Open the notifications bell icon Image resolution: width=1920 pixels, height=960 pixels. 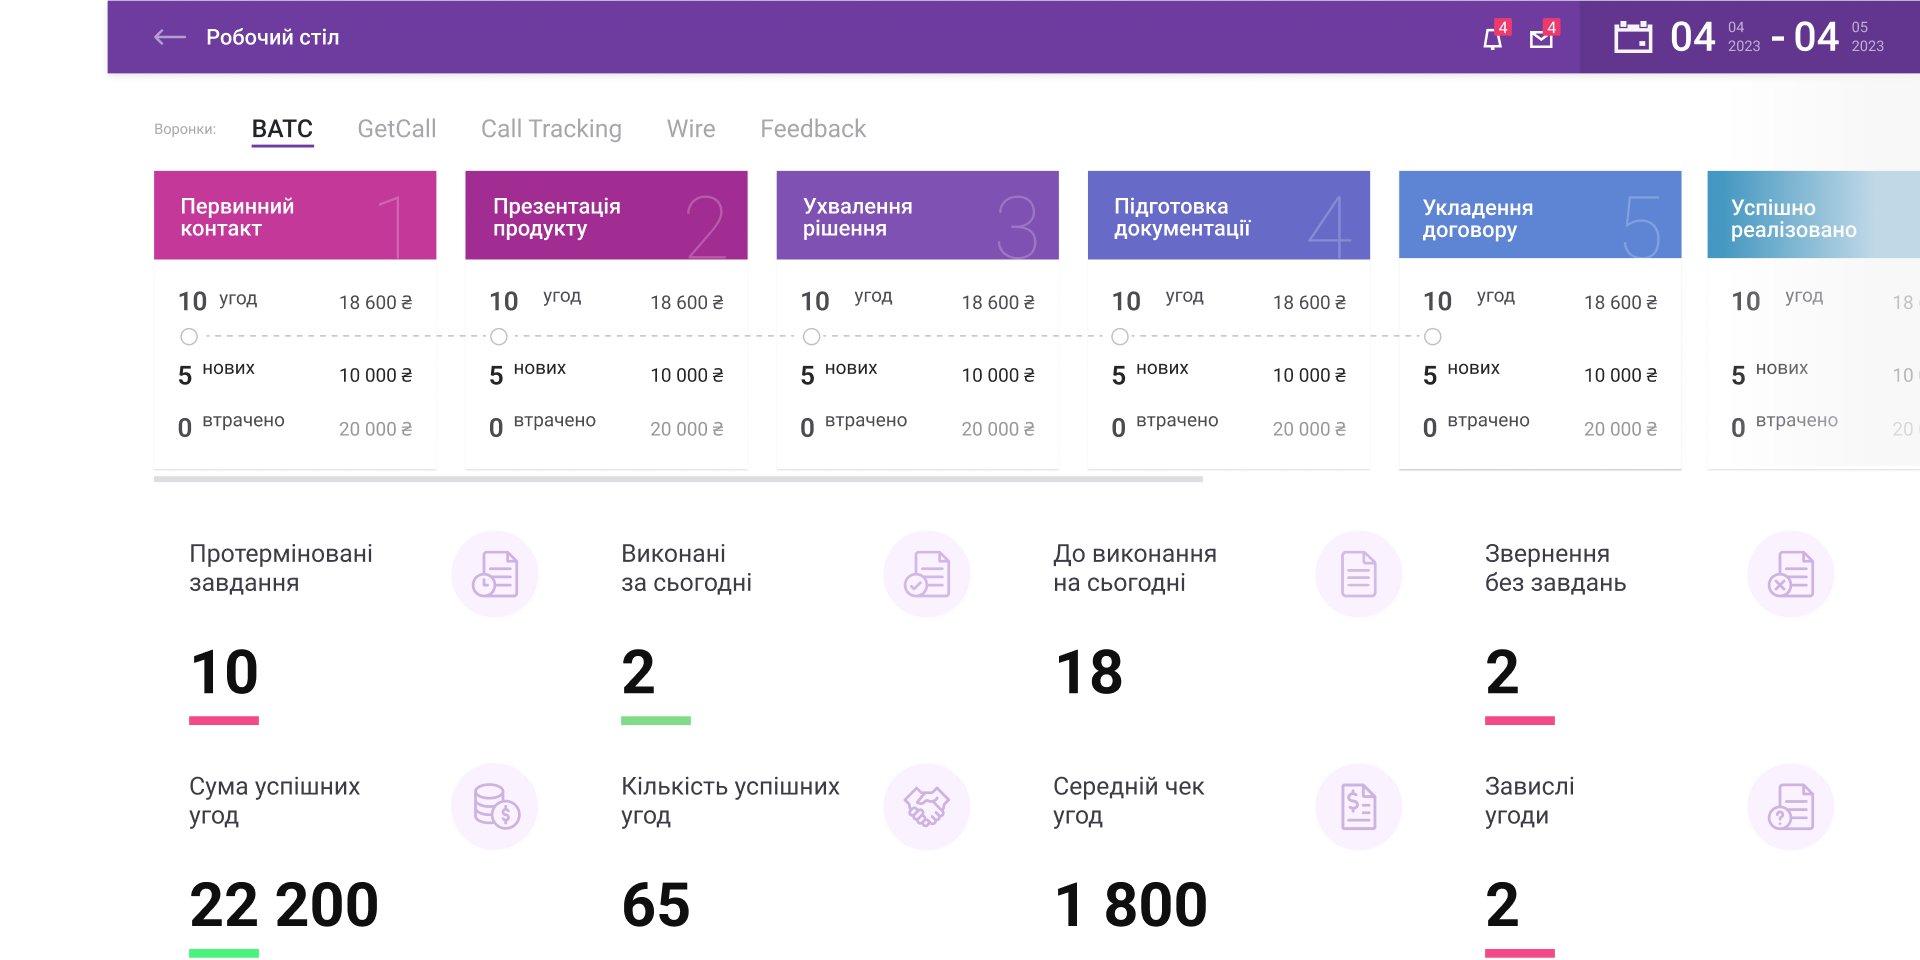(1492, 39)
